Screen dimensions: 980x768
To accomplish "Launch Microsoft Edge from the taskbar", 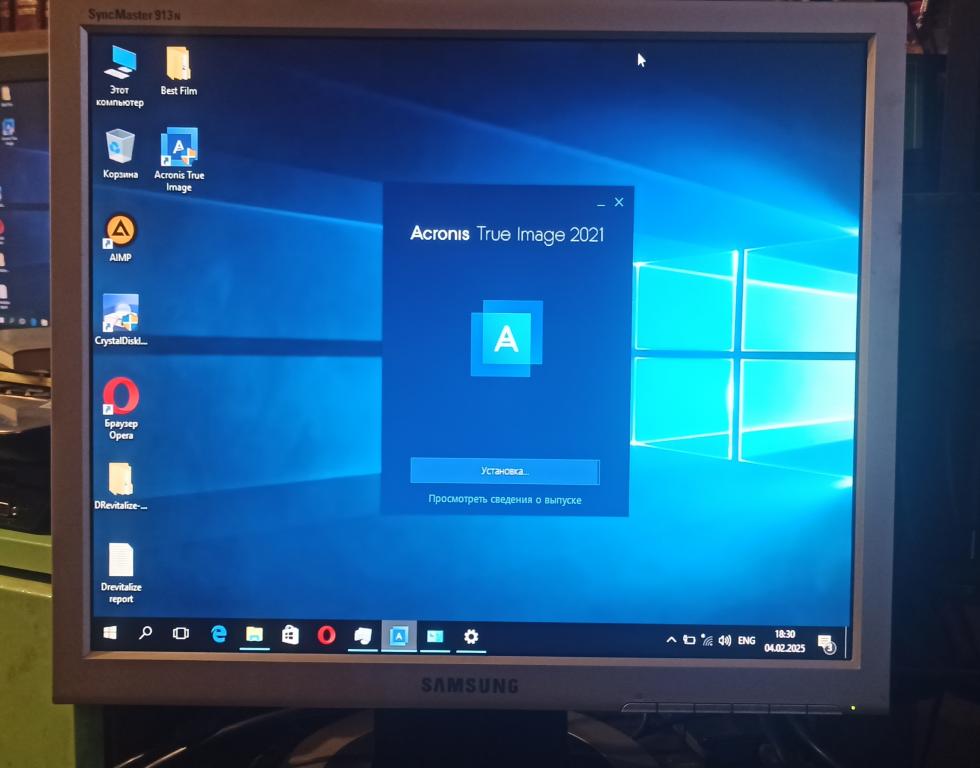I will coord(218,634).
